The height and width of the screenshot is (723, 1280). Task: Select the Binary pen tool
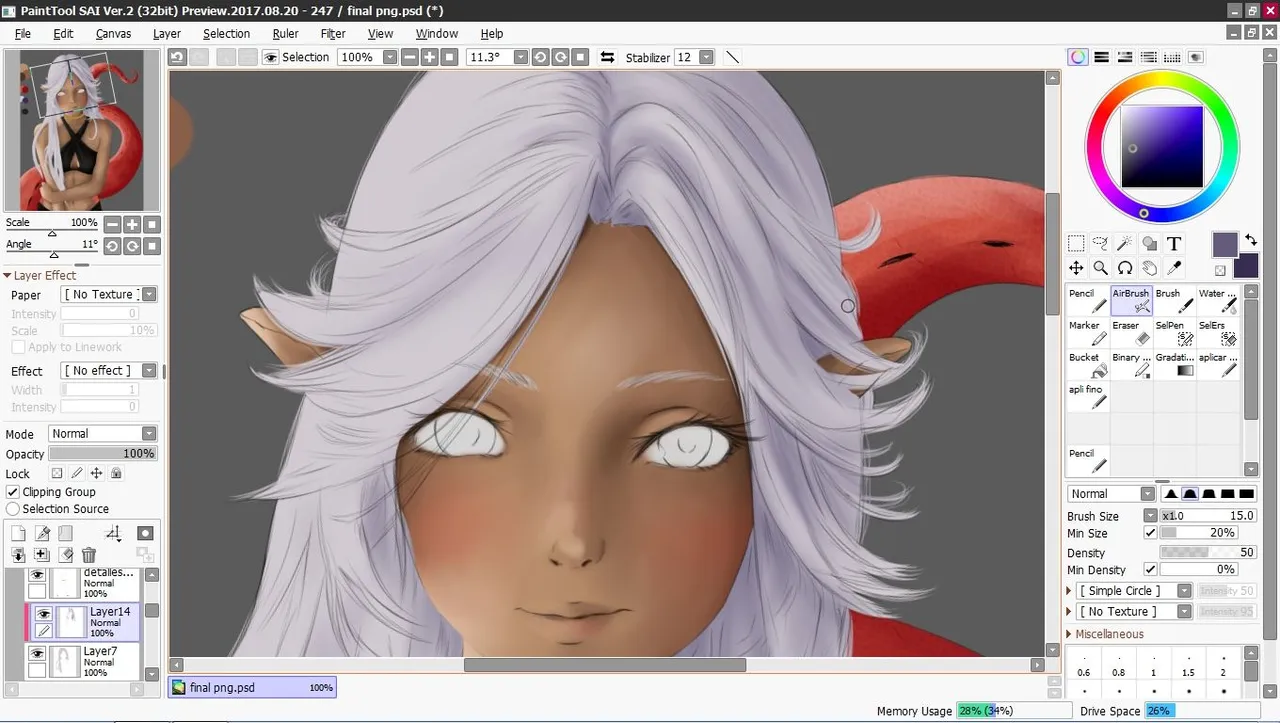click(1131, 365)
